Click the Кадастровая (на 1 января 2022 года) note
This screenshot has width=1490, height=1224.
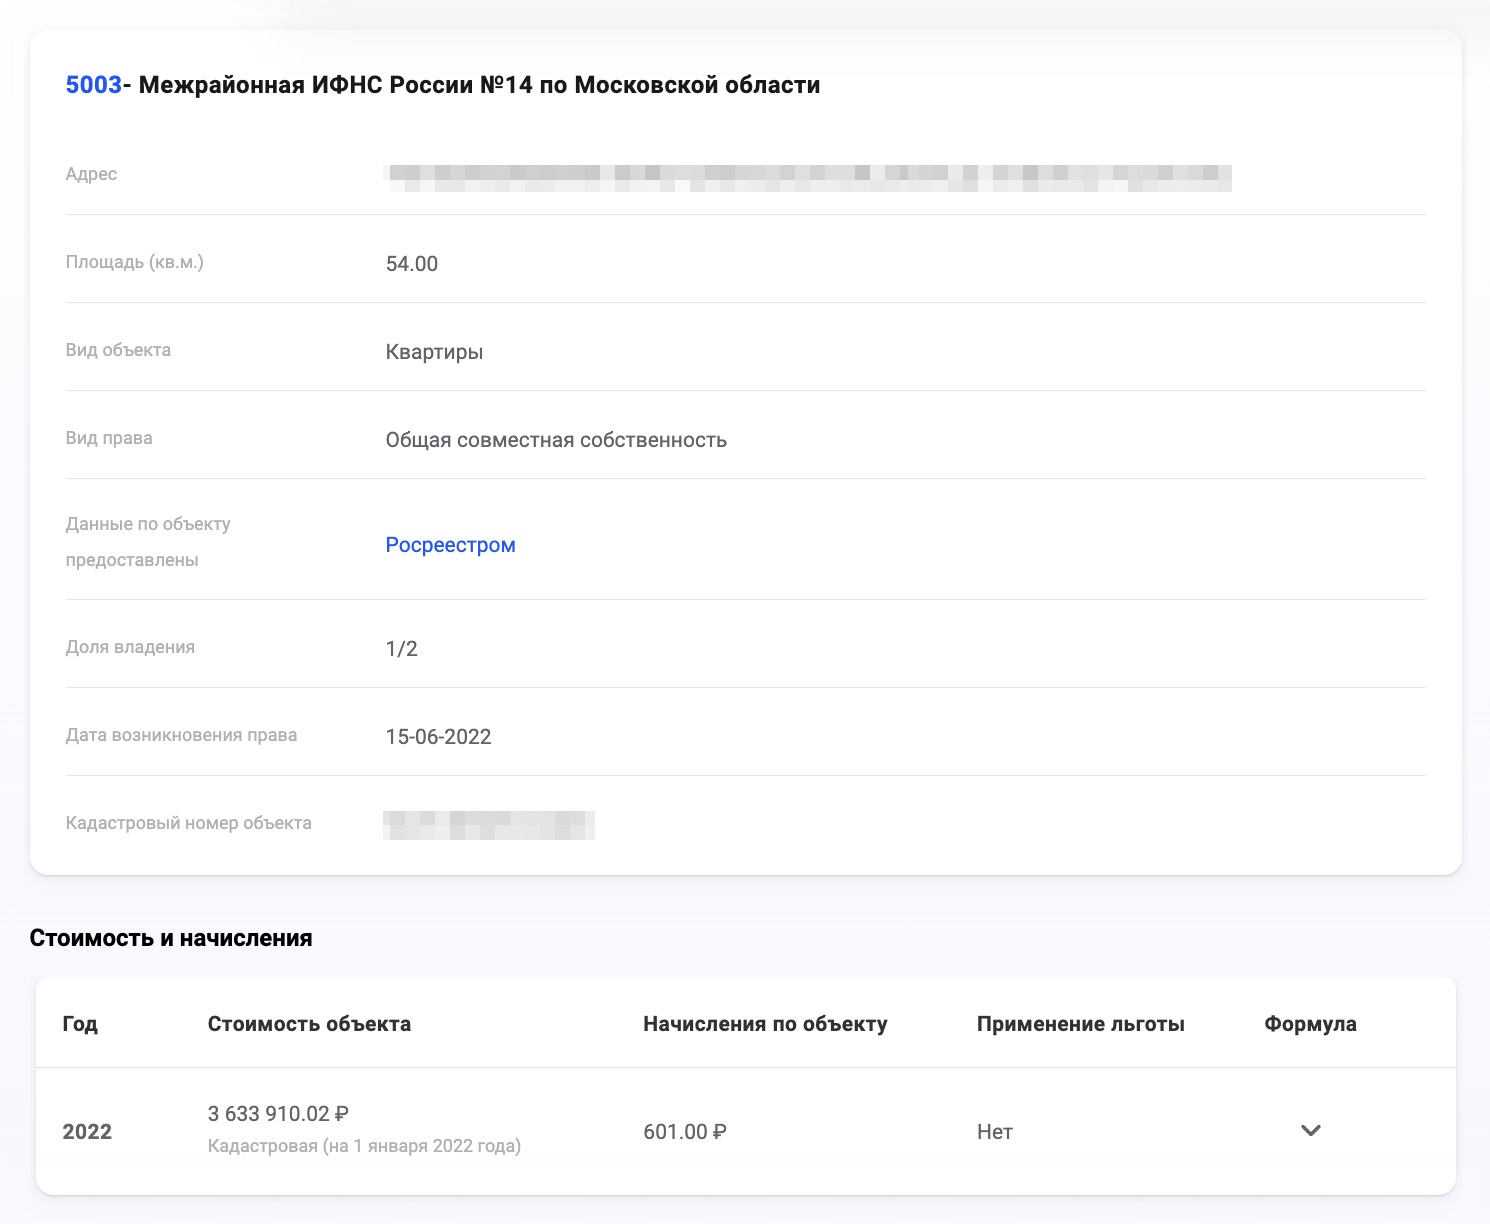(364, 1146)
